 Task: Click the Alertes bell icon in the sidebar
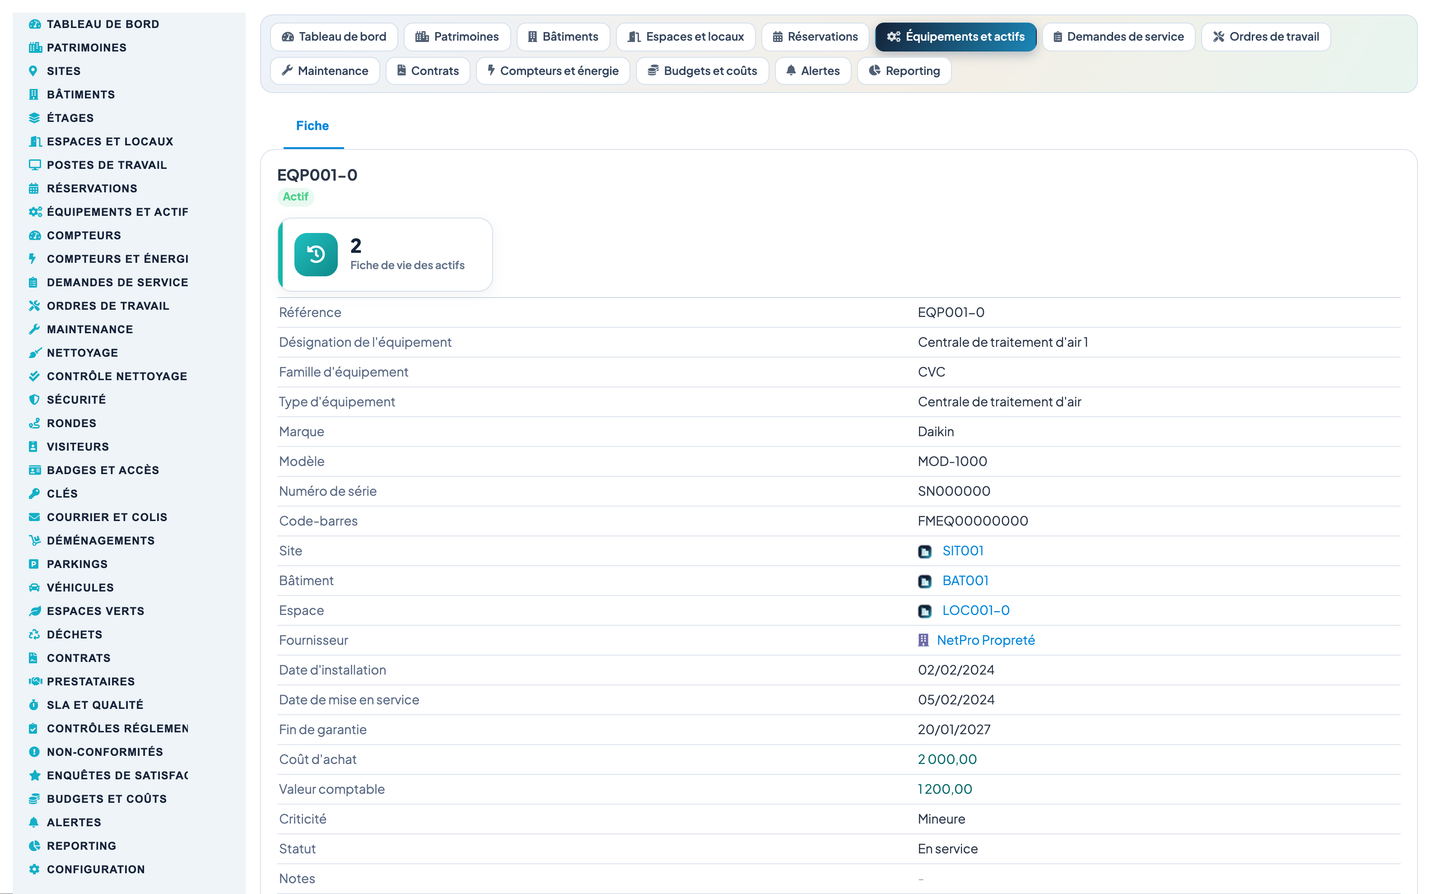[34, 823]
